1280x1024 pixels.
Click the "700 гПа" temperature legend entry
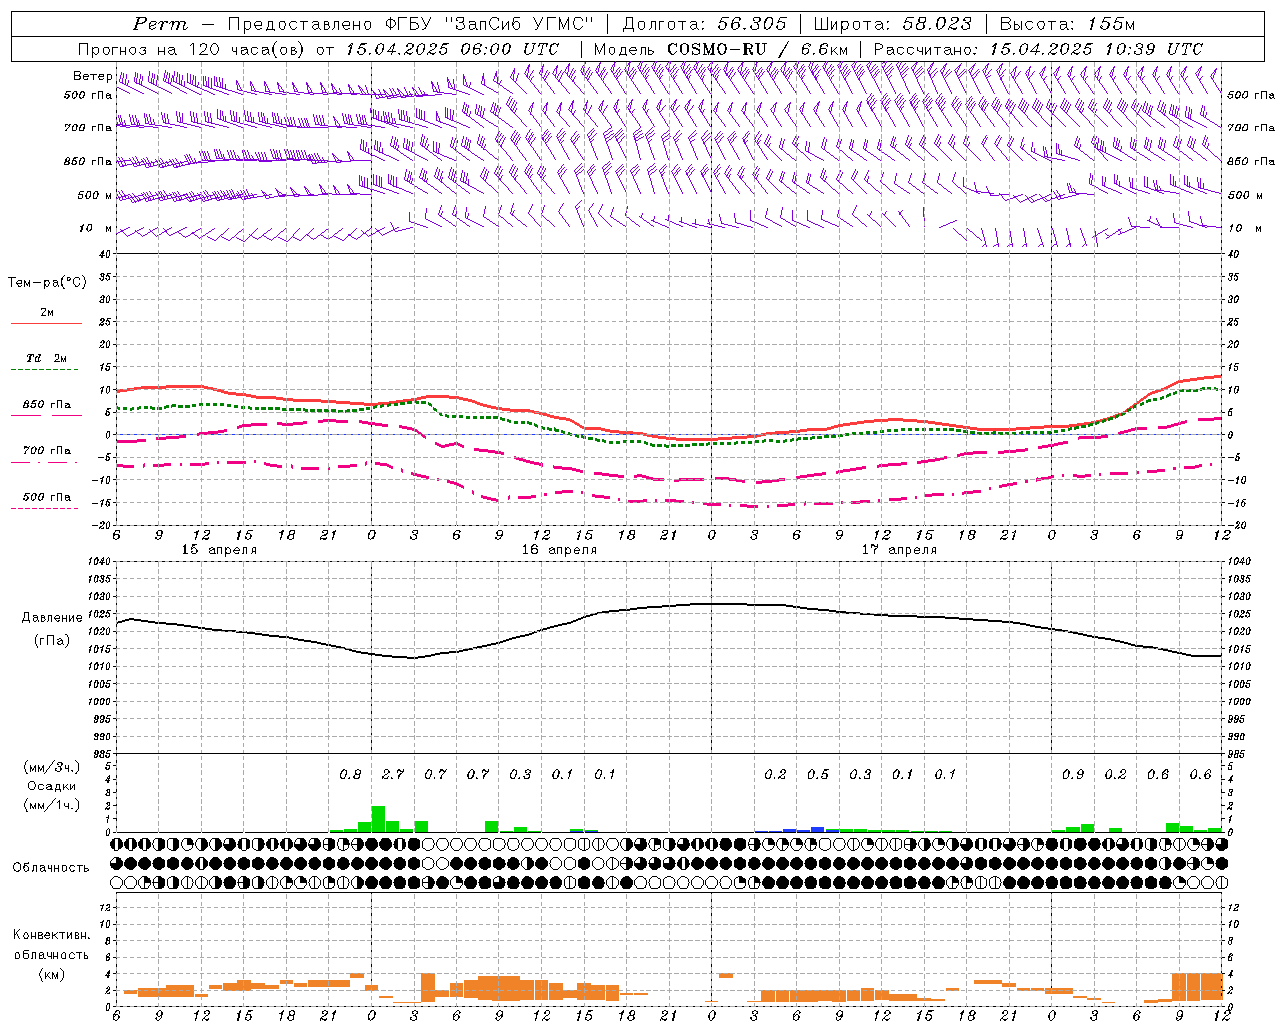pos(47,451)
